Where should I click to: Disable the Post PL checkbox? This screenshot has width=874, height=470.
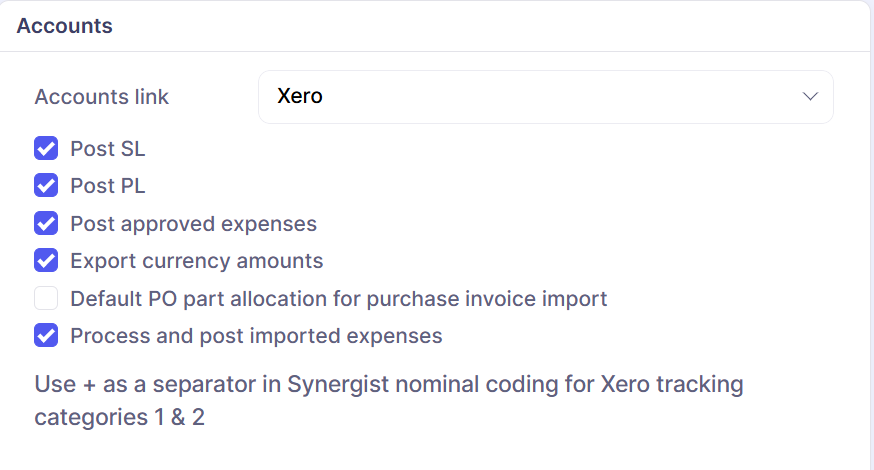(x=46, y=186)
